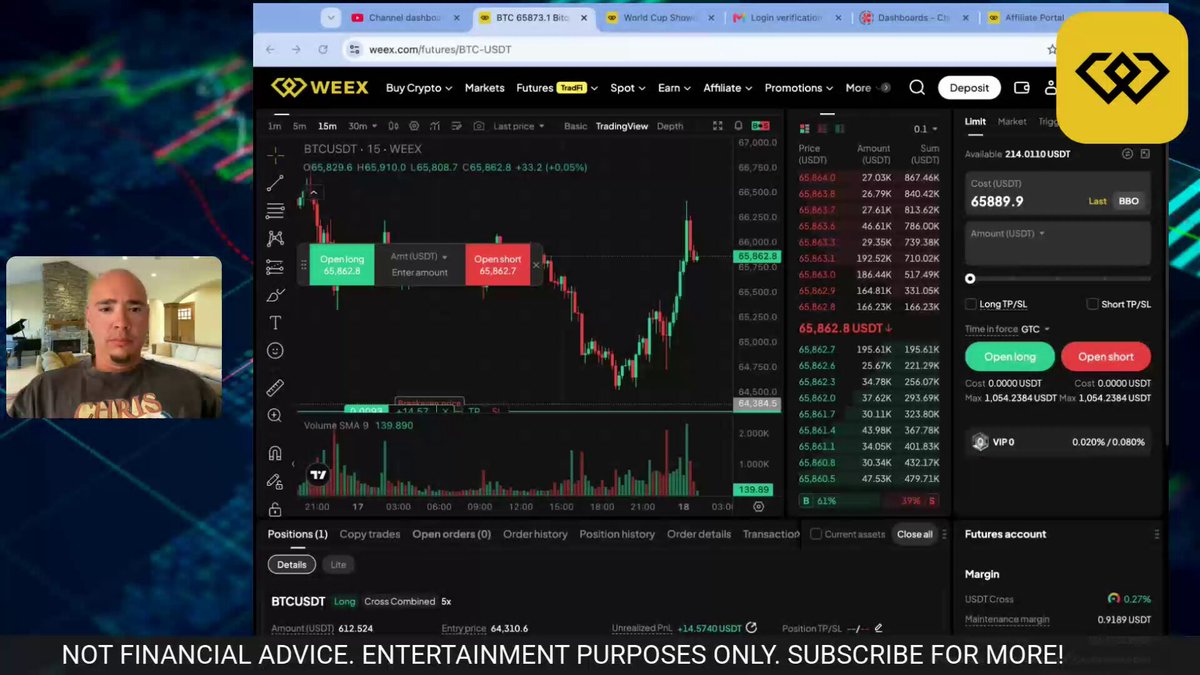Screen dimensions: 1200x675
Task: Open search magnifier in WEEX header
Action: tap(917, 88)
